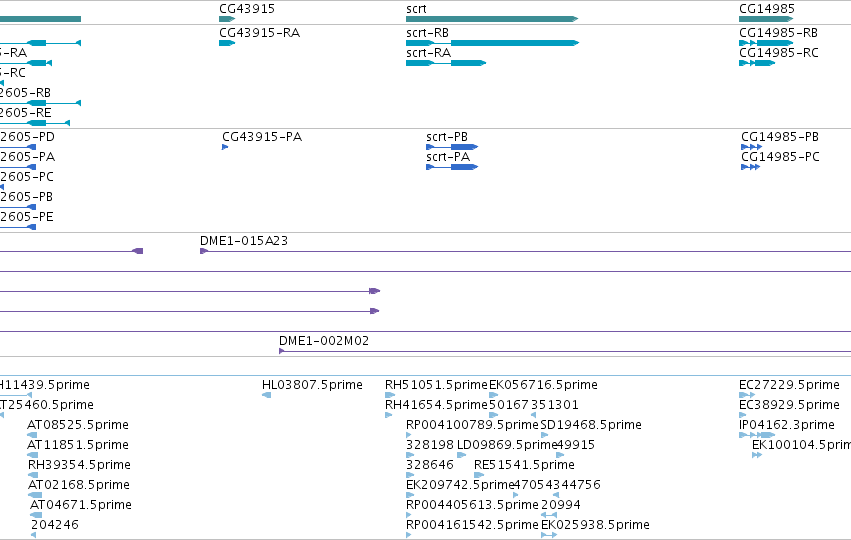Select the EK209742.5prime EST label

(460, 485)
